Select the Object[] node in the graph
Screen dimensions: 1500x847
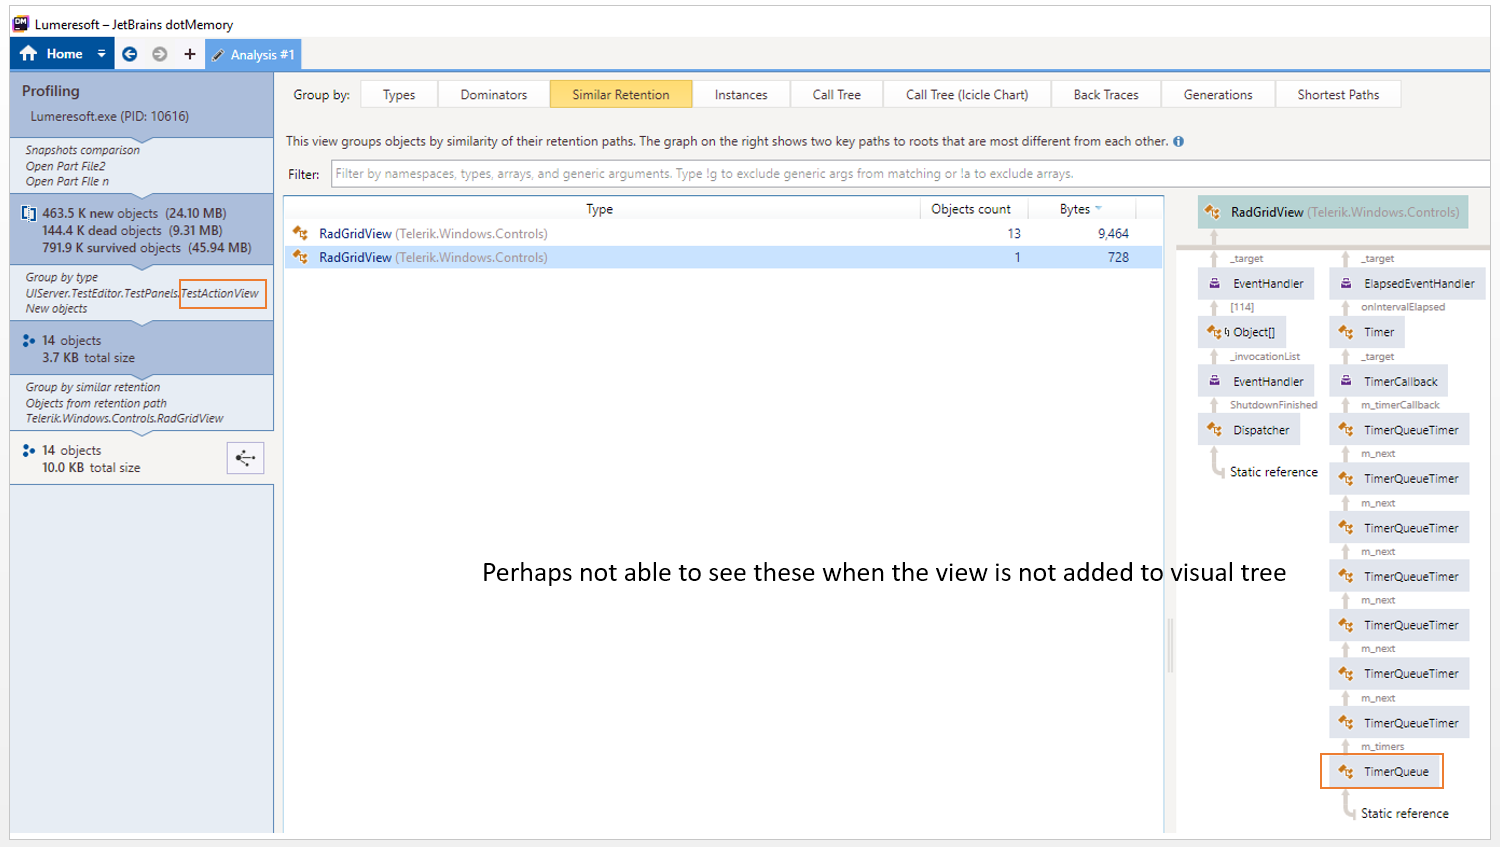click(x=1242, y=332)
